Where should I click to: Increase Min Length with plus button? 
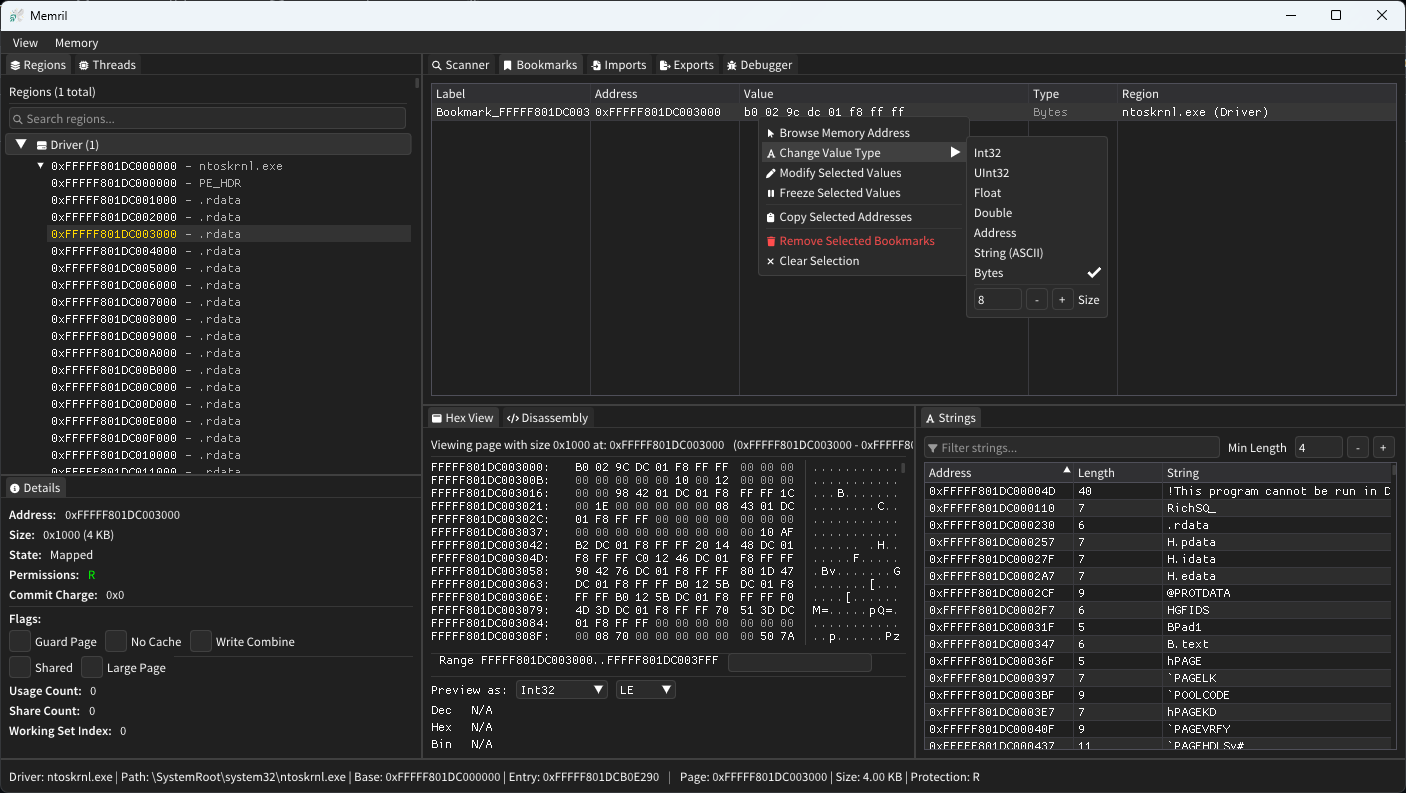[1383, 448]
